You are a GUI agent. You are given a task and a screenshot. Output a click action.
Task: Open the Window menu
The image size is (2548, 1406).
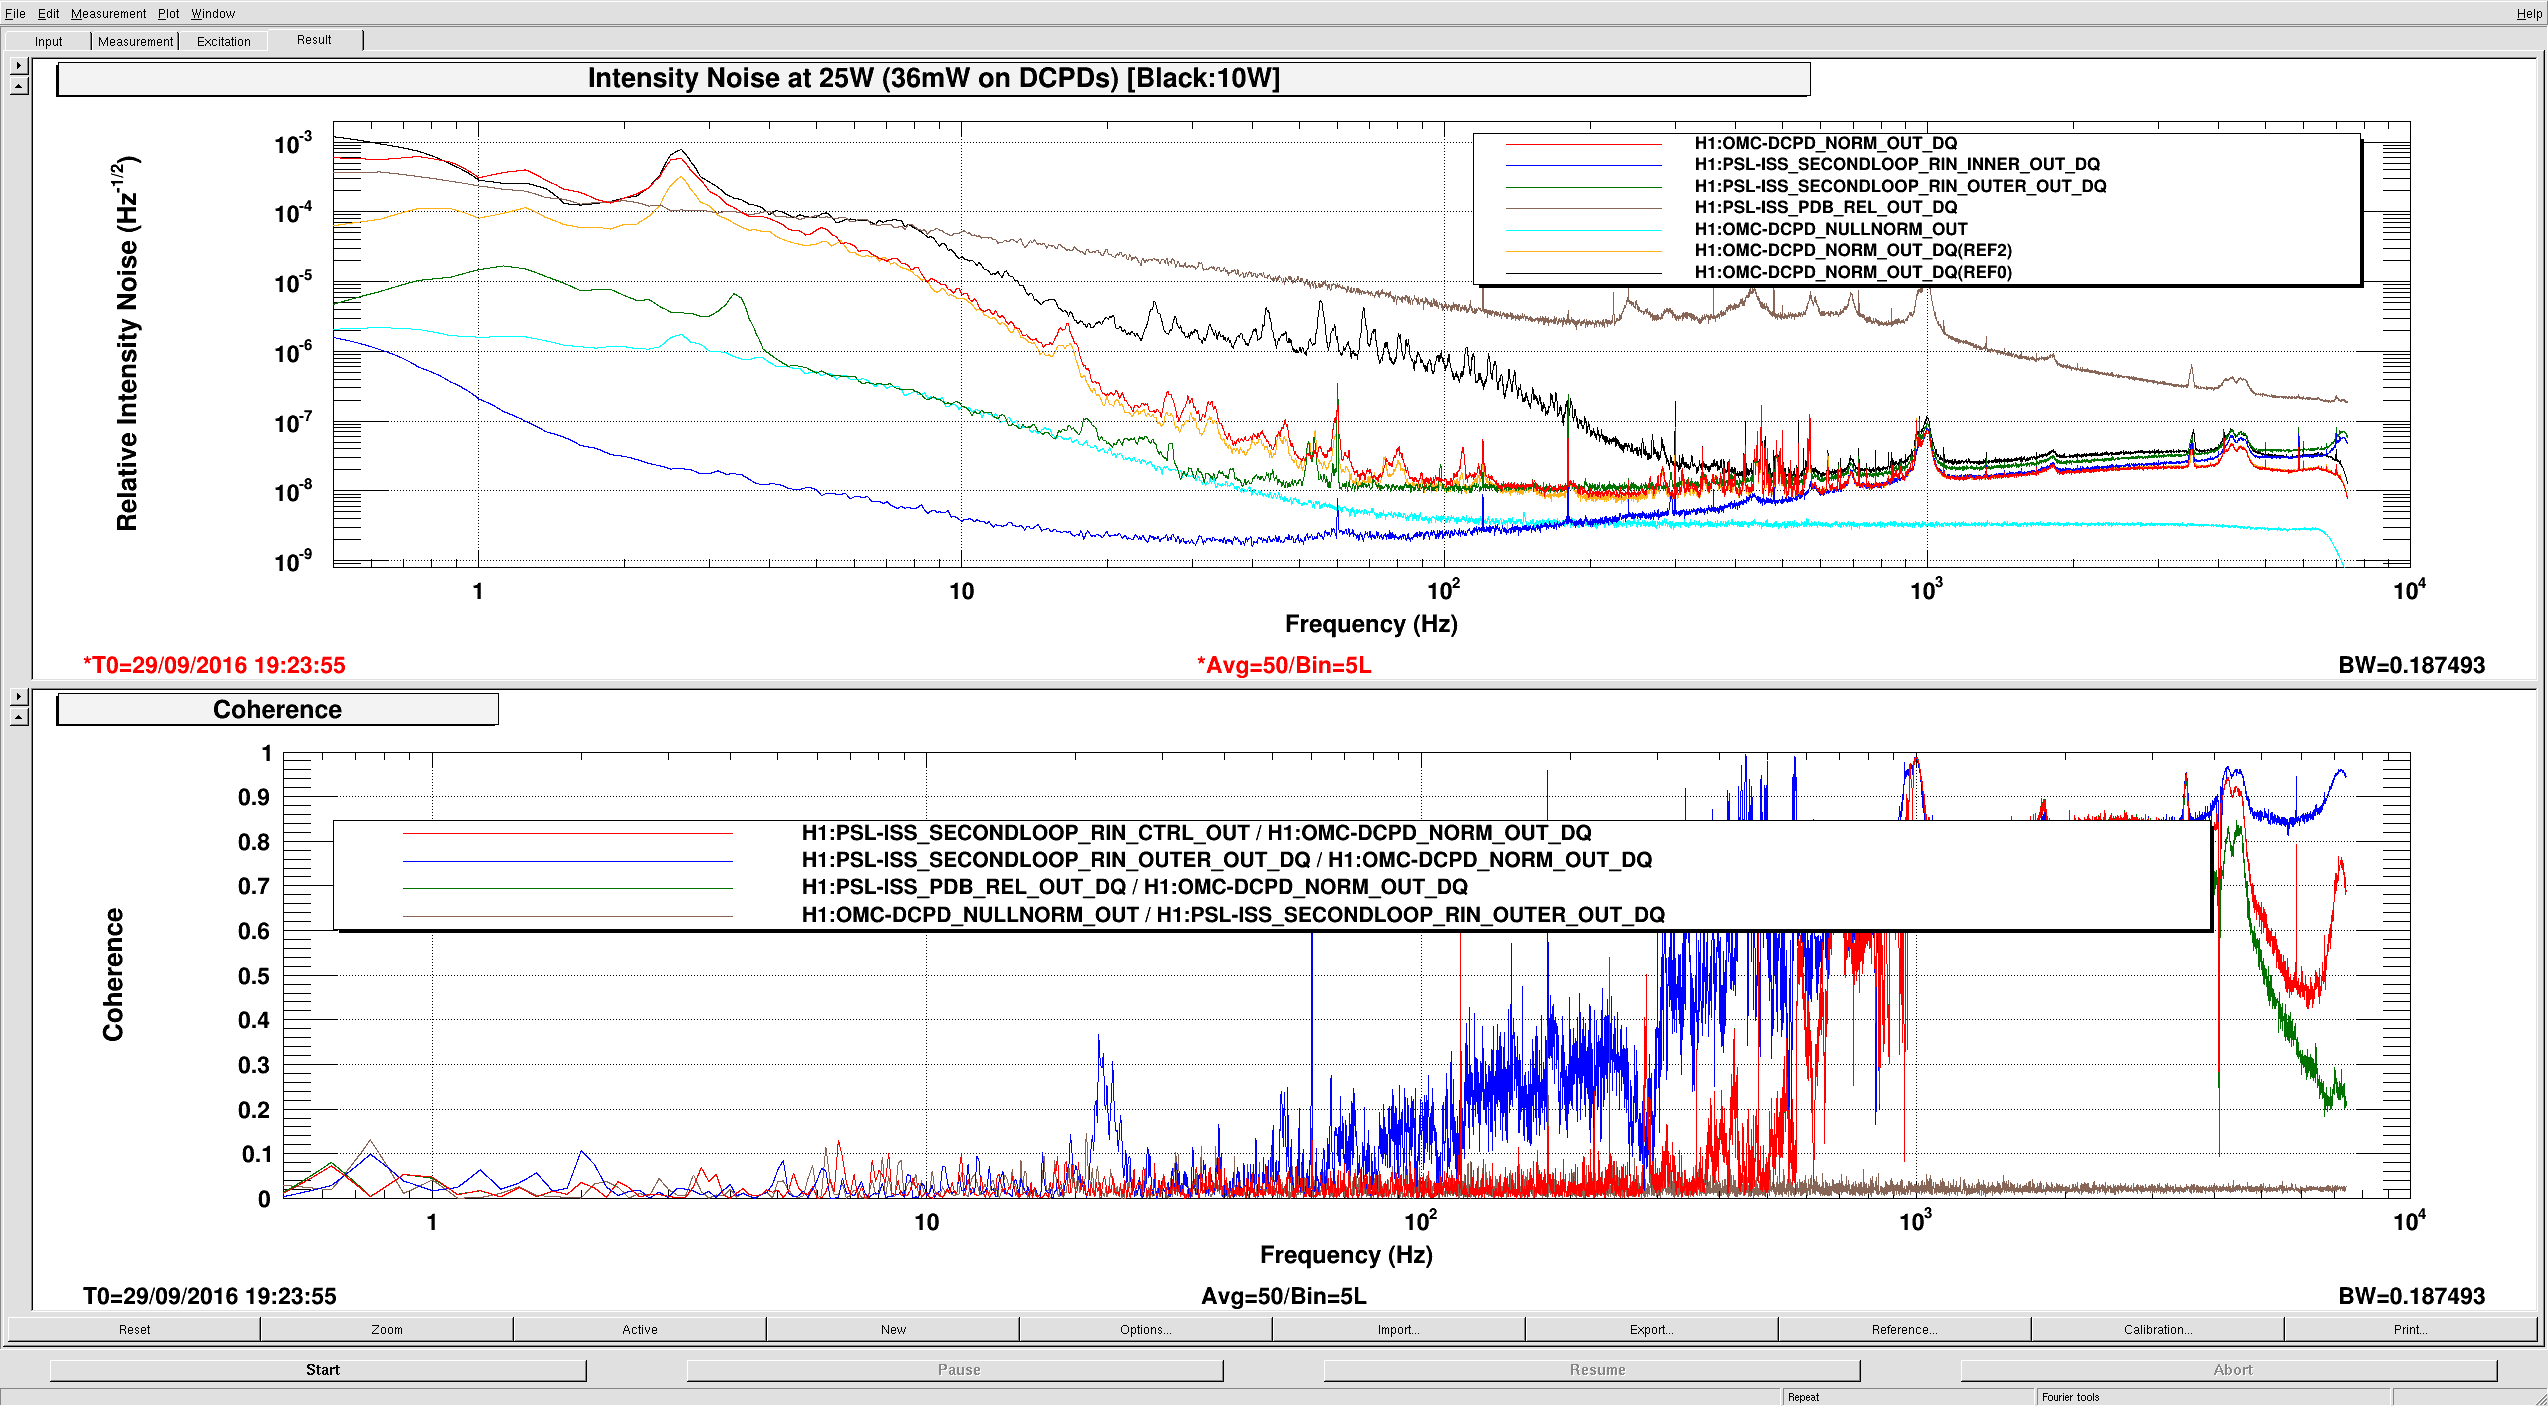[213, 13]
